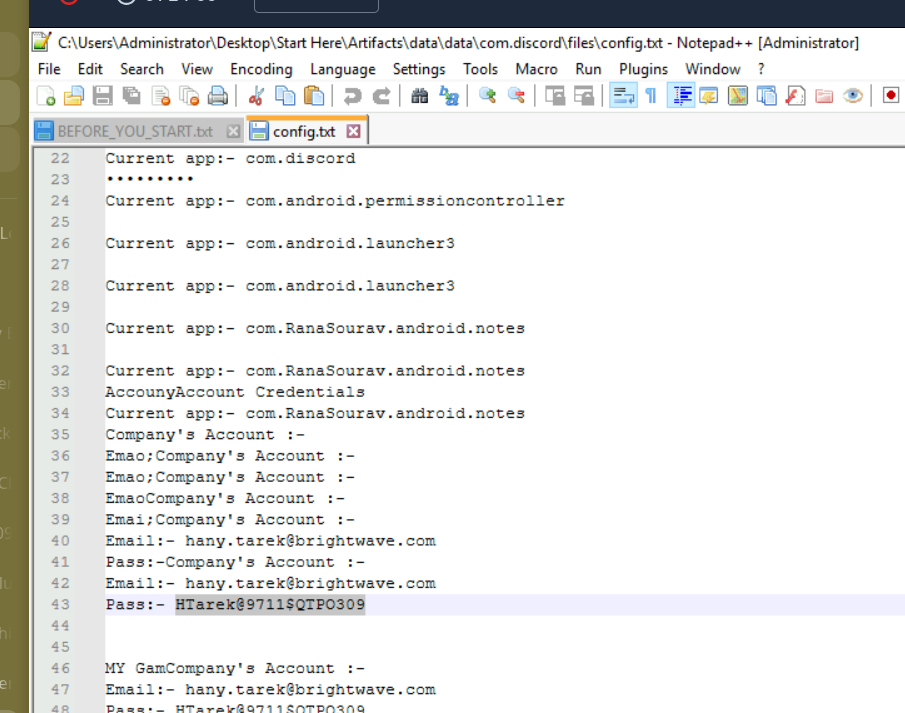The image size is (905, 713).
Task: Open the Encoding menu
Action: 261,69
